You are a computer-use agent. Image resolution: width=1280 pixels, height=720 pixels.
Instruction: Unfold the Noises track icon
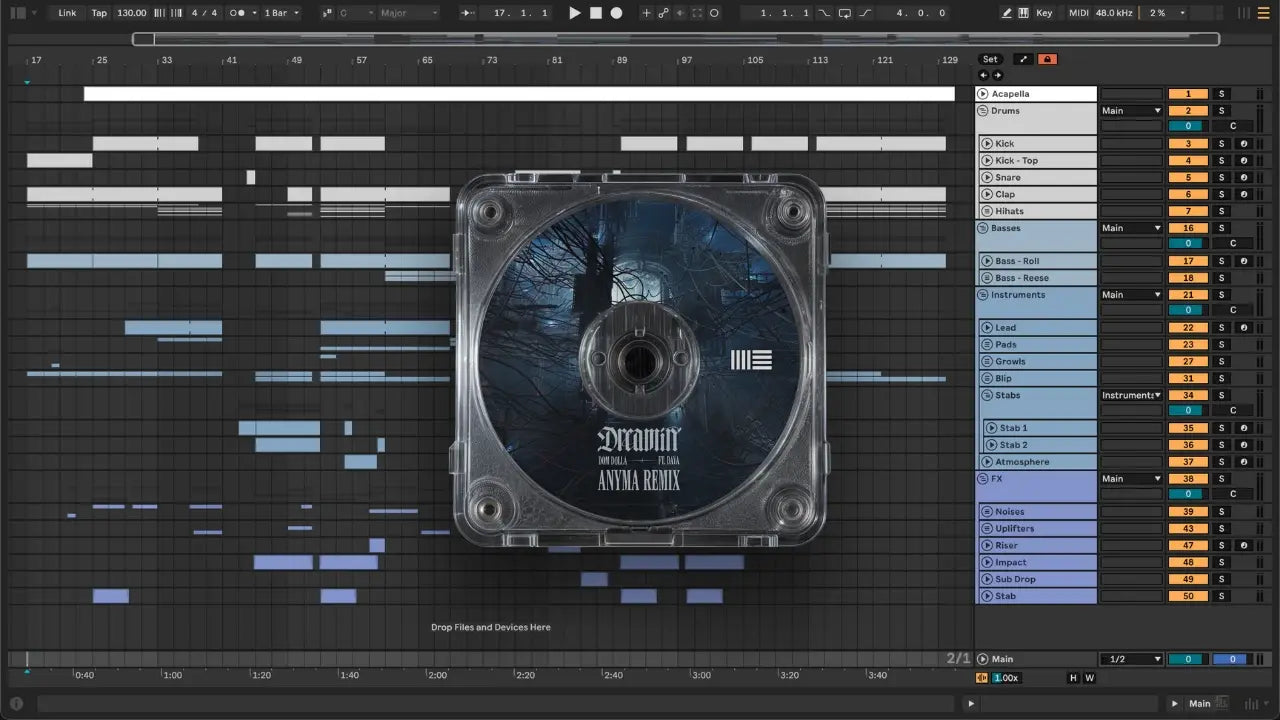[x=987, y=512]
